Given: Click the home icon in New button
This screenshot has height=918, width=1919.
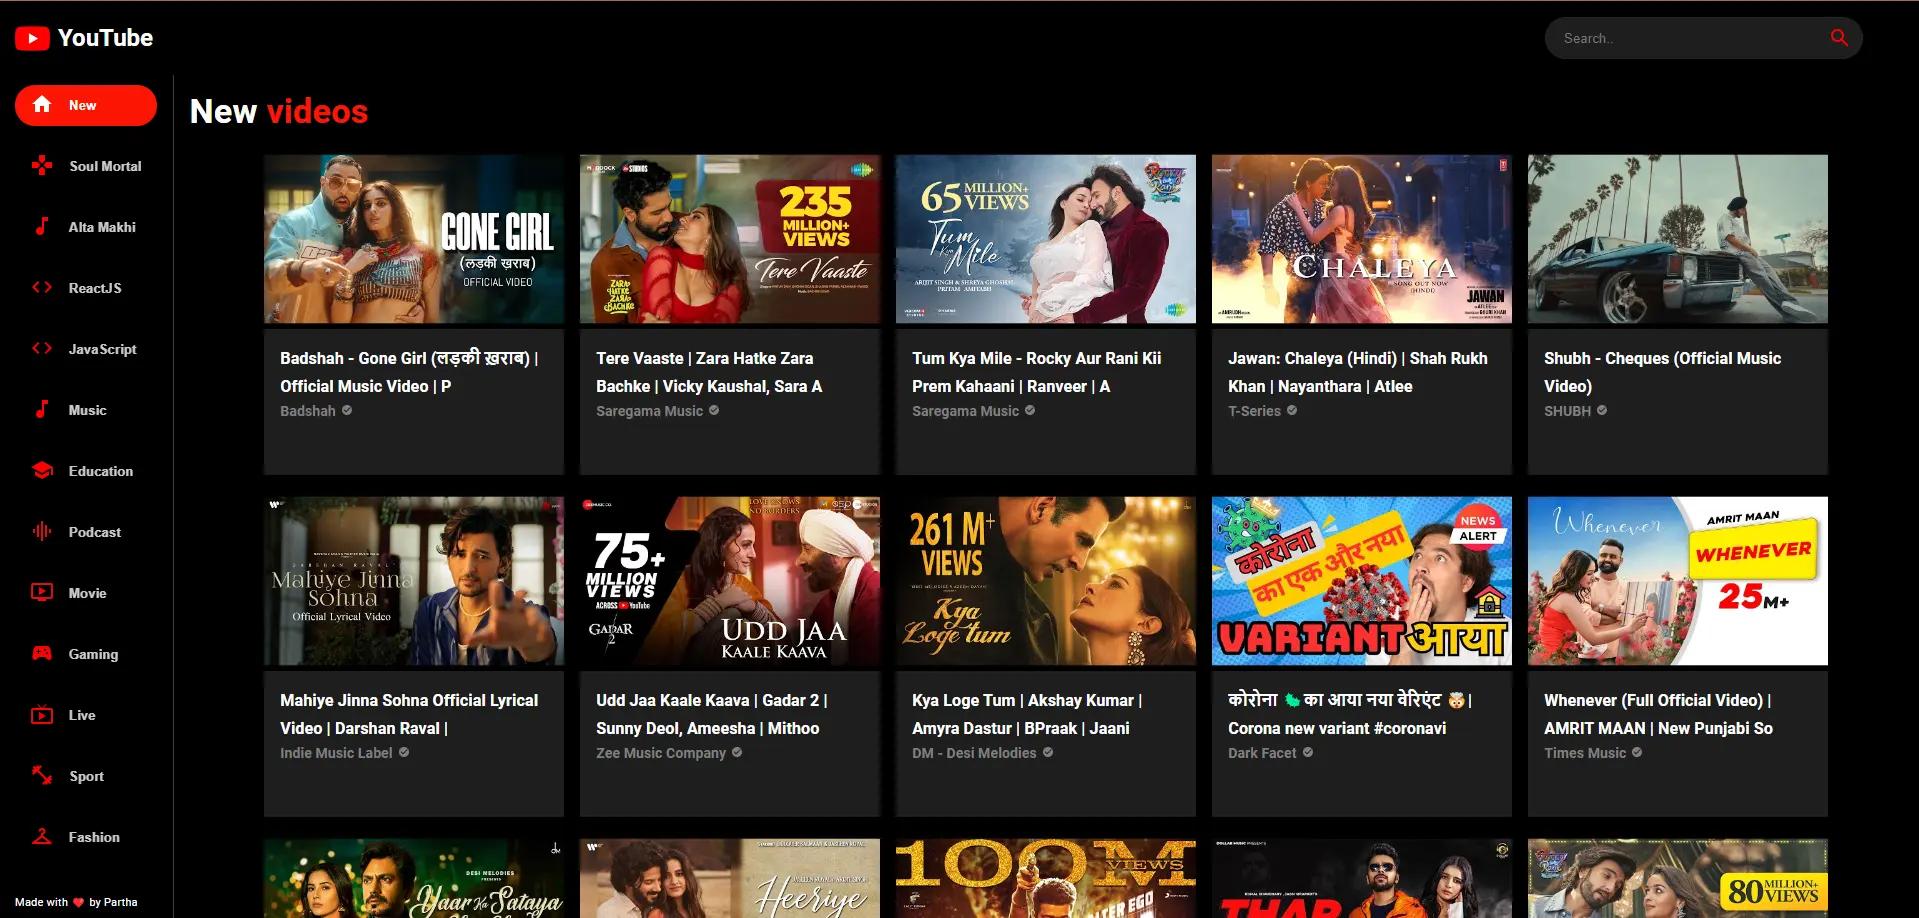Looking at the screenshot, I should pos(42,104).
